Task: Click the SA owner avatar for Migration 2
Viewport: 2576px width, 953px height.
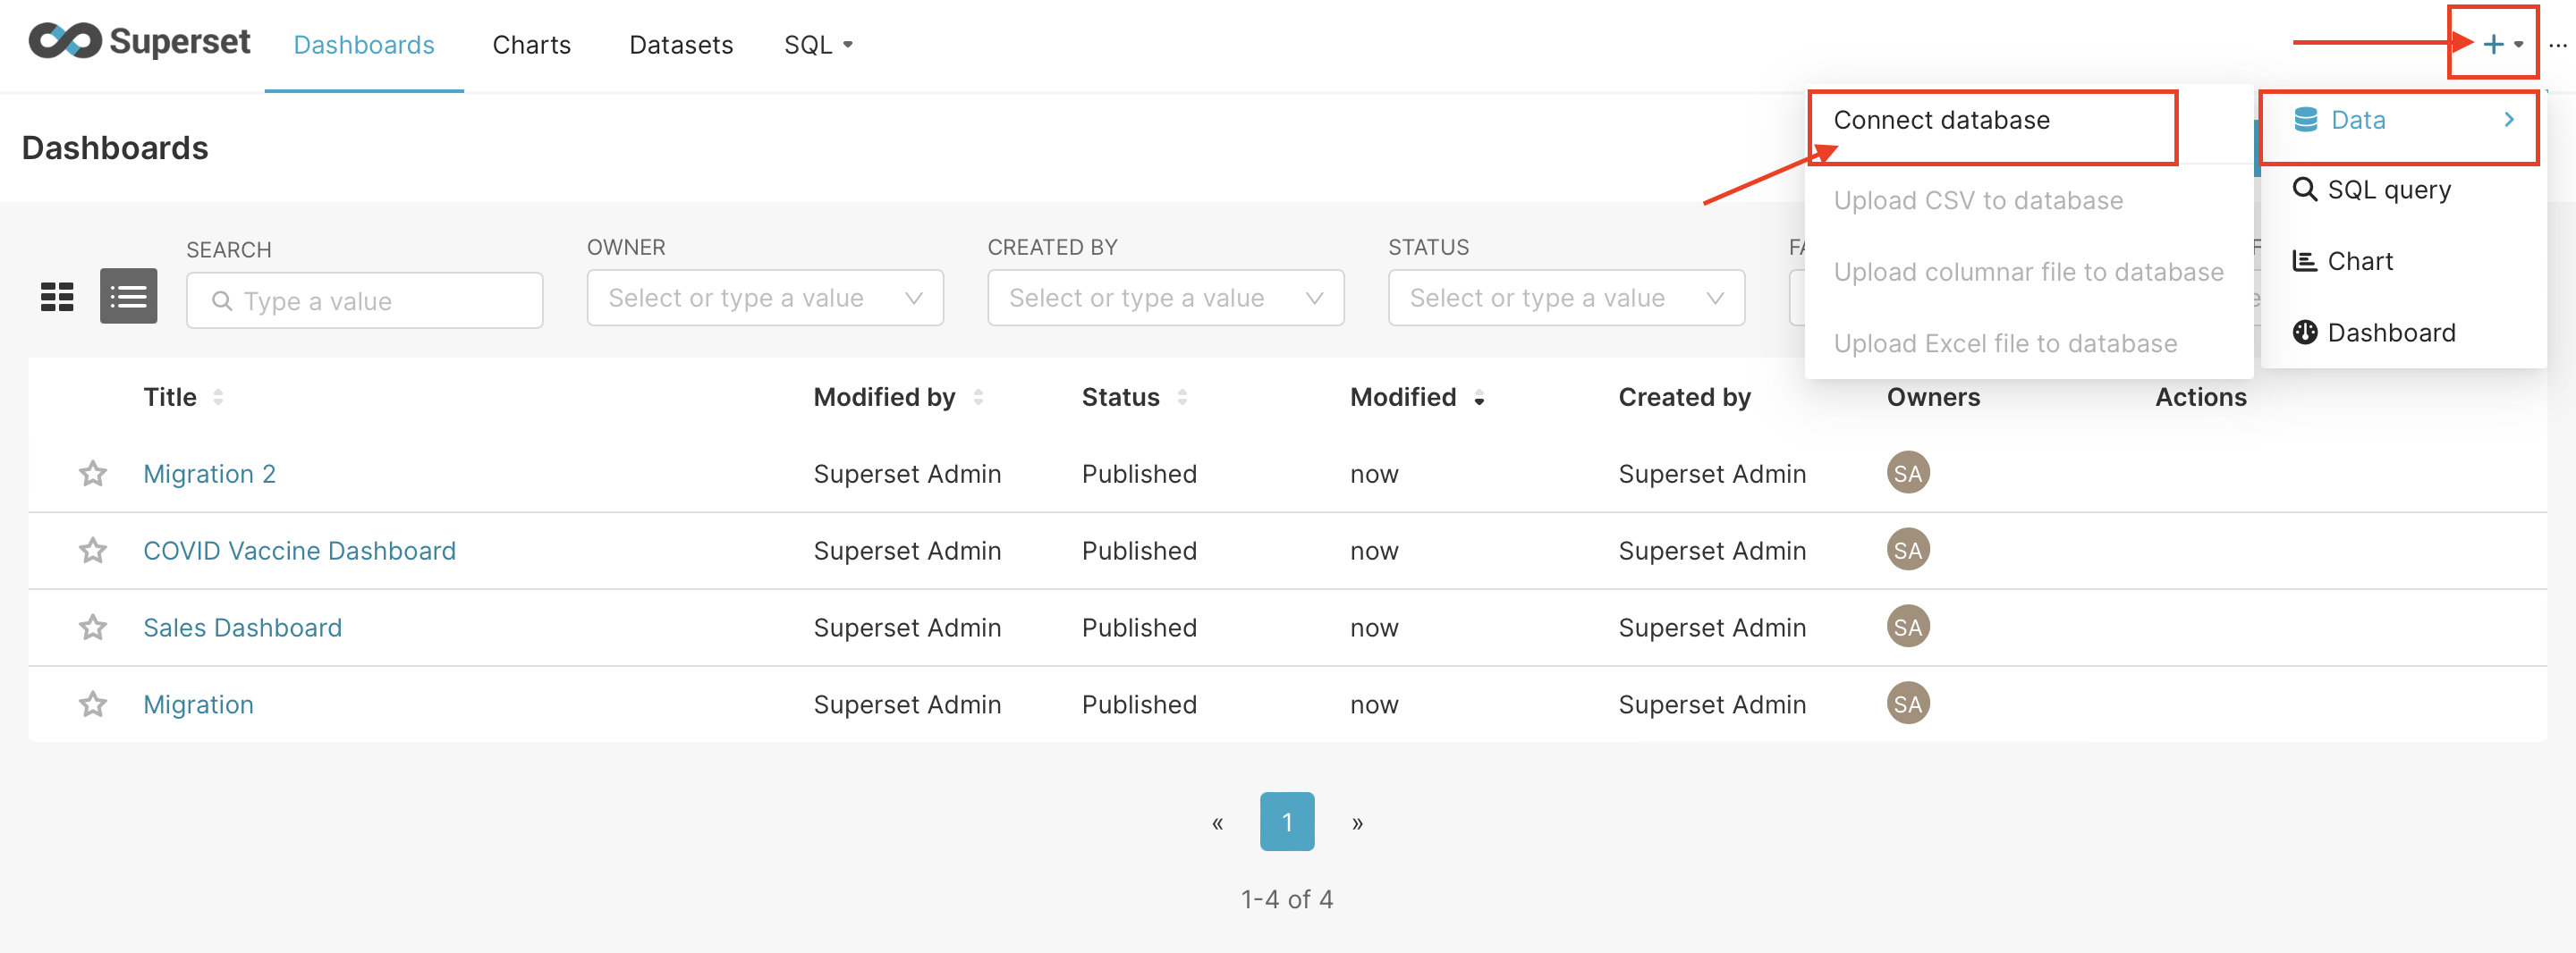Action: tap(1907, 473)
